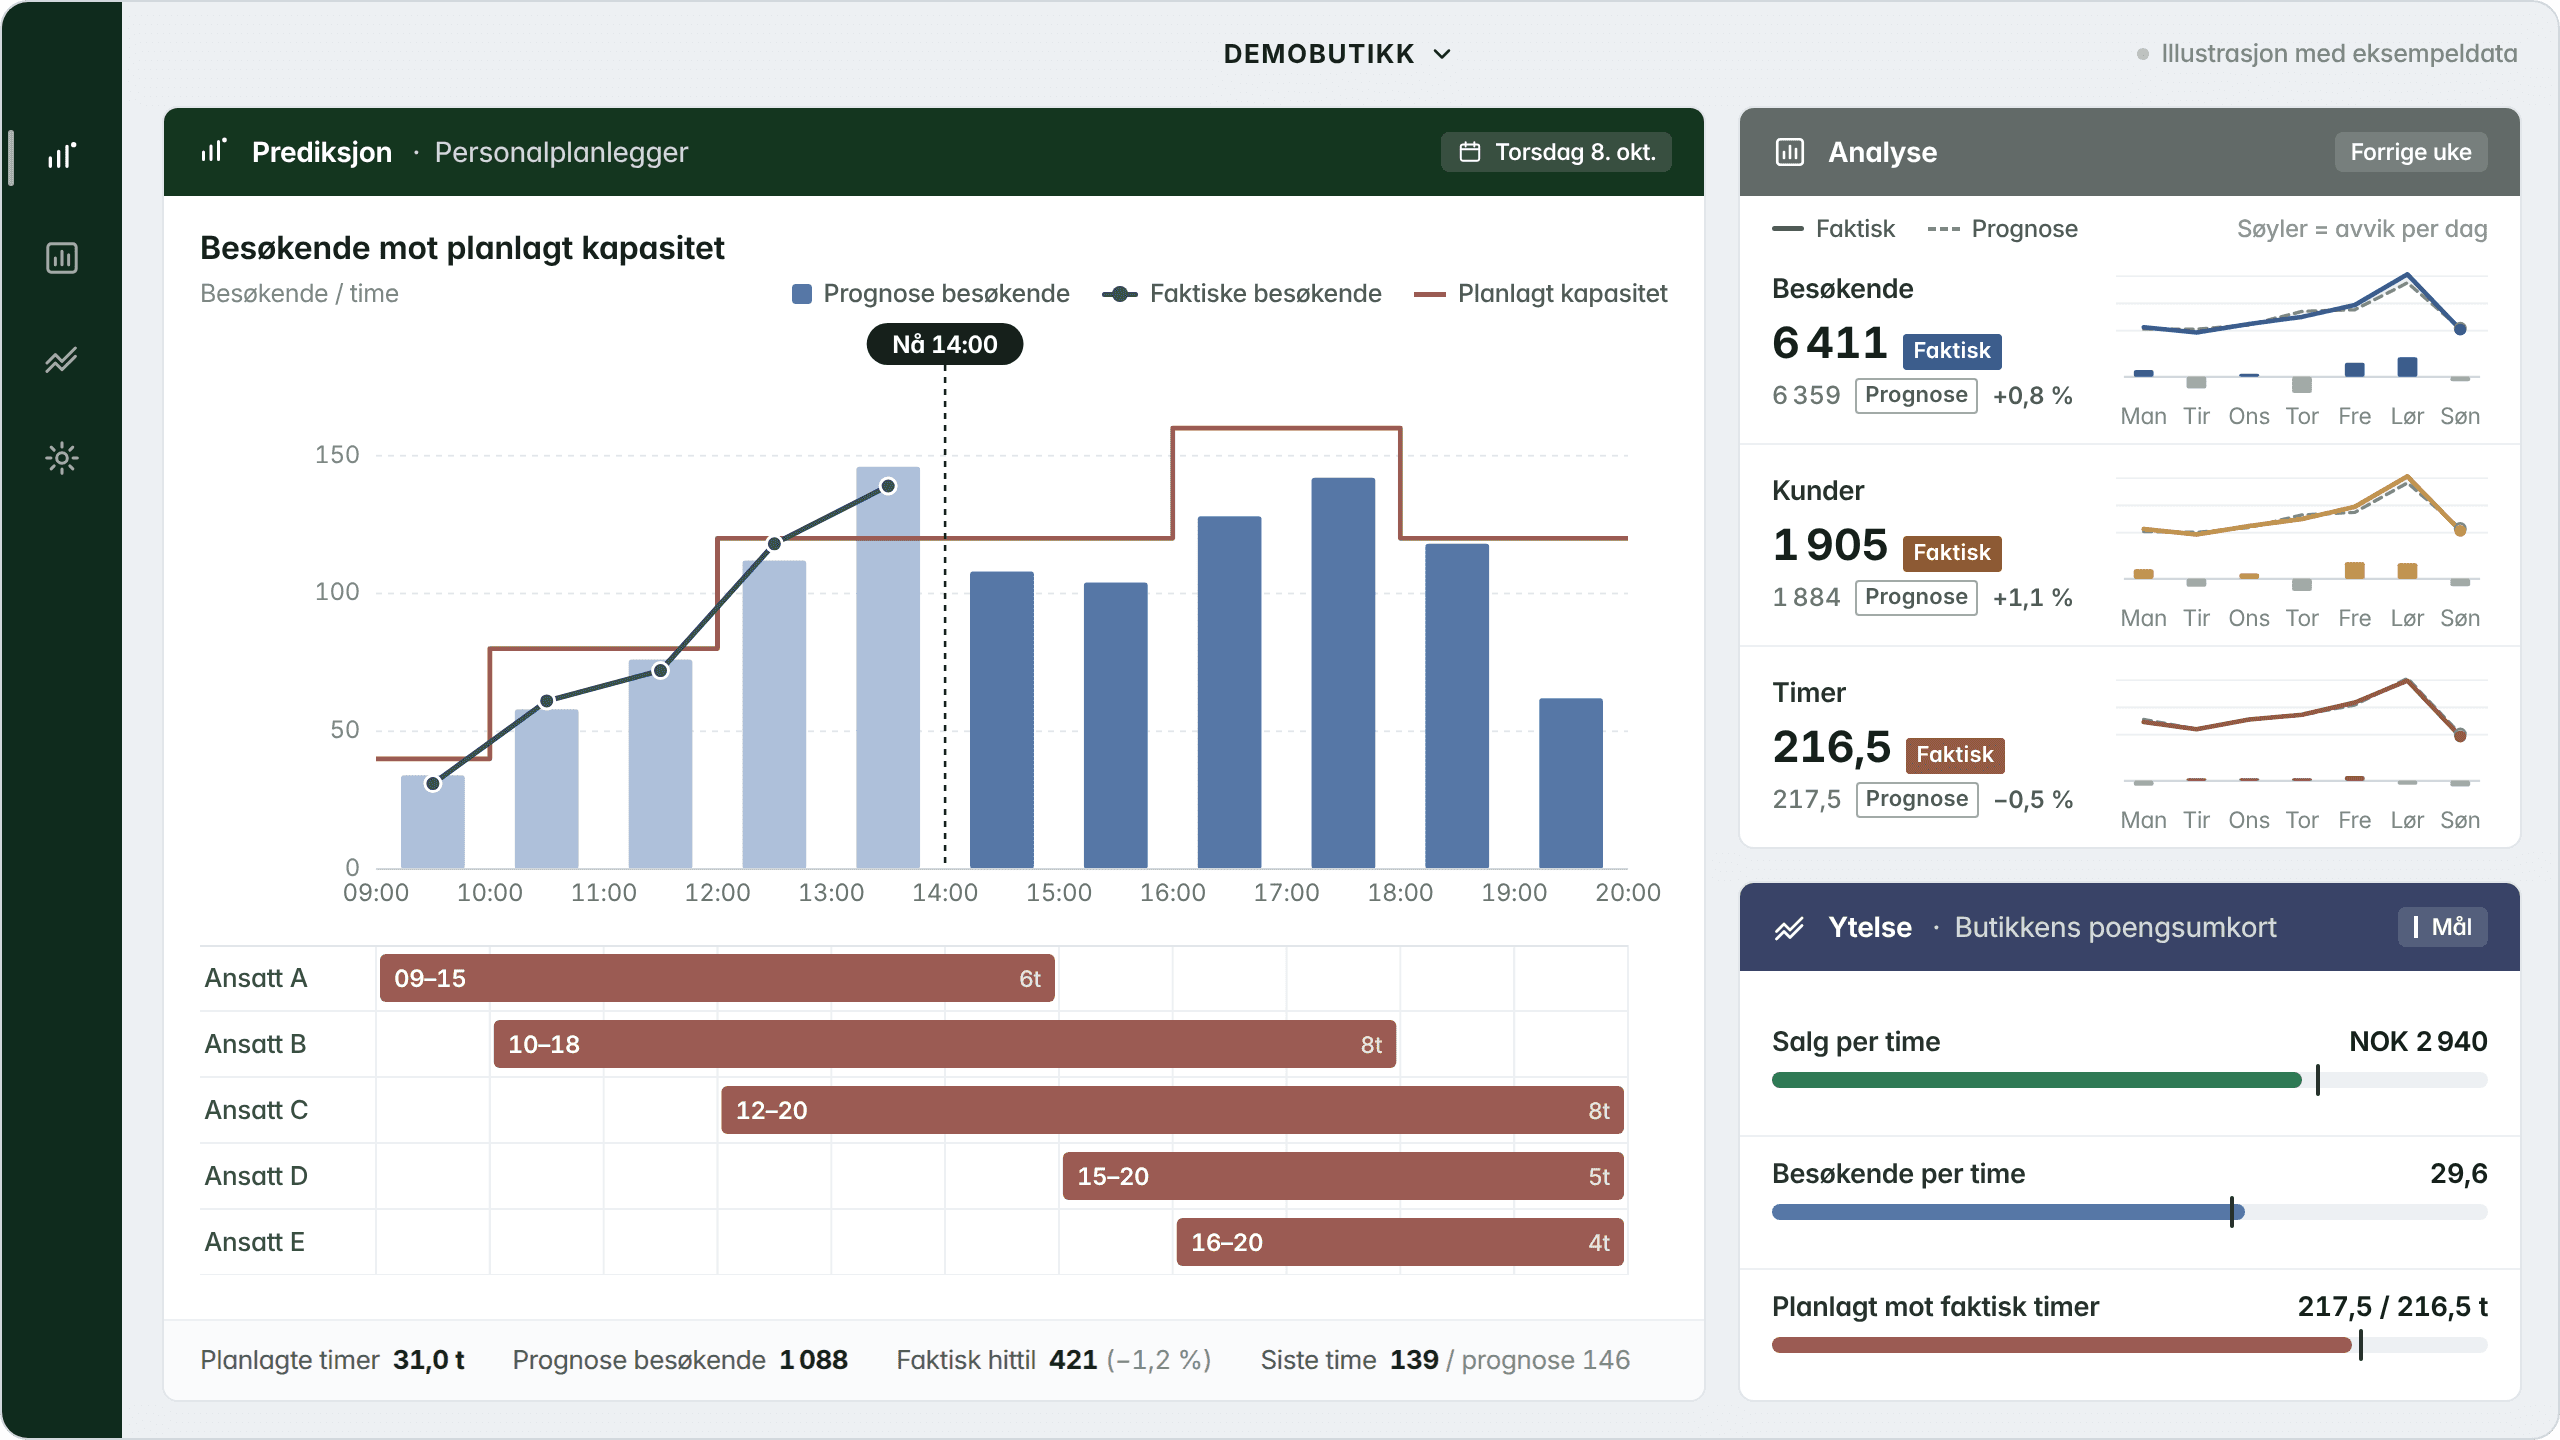
Task: Click the Forrige uke button
Action: (2410, 152)
